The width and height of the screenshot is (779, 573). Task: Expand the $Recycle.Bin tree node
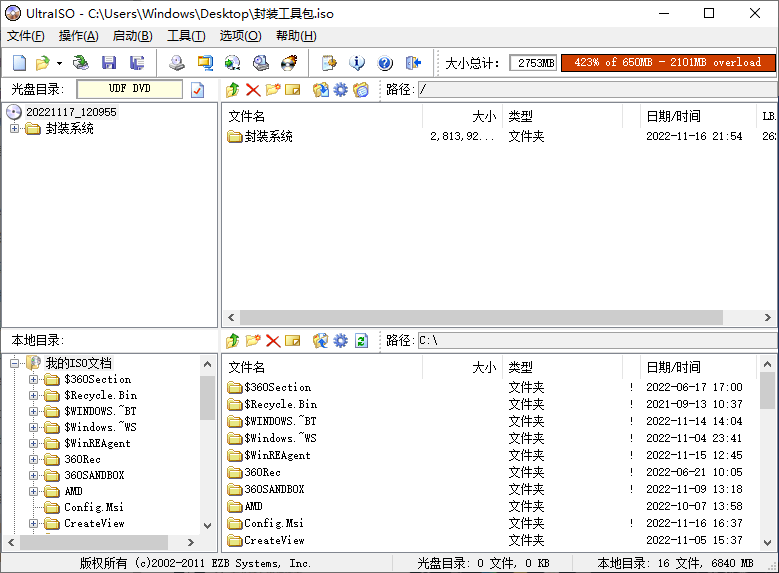click(33, 396)
